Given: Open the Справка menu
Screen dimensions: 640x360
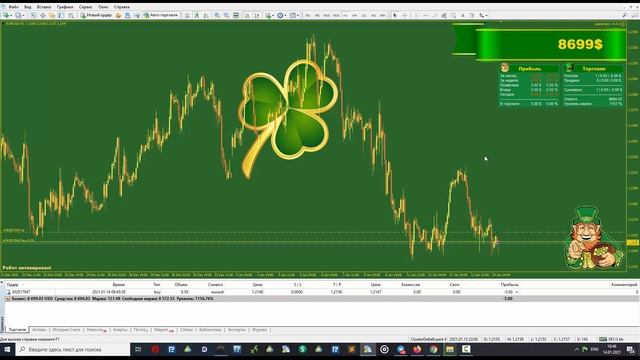Looking at the screenshot, I should [x=122, y=7].
